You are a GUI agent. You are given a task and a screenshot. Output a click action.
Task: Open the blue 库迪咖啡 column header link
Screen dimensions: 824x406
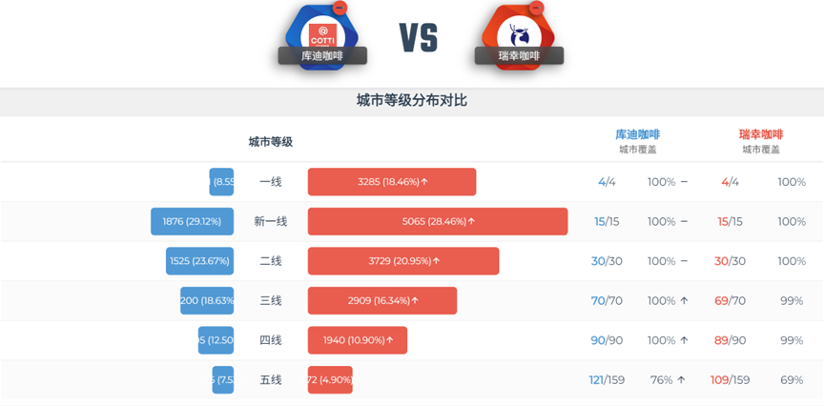[637, 134]
